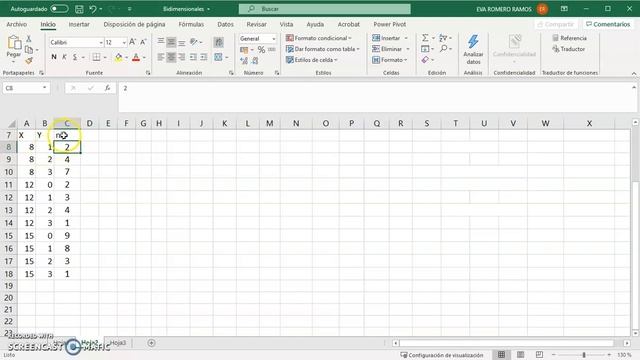Click the Merge and Center icon
This screenshot has height=360, width=640.
coord(219,57)
